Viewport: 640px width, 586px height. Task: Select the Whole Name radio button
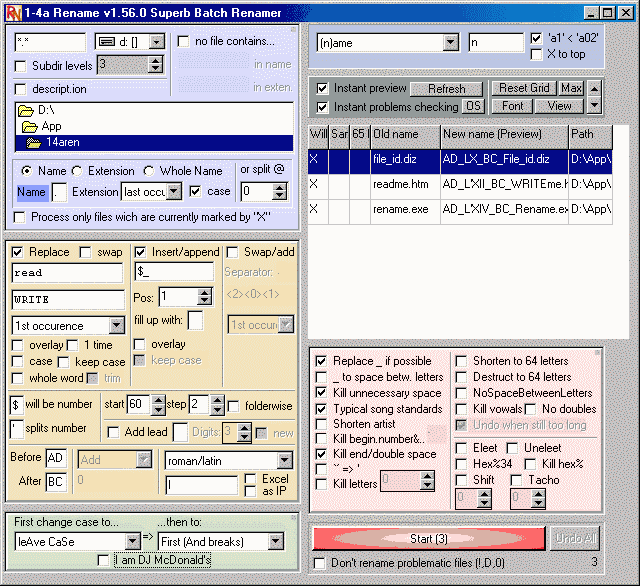149,171
